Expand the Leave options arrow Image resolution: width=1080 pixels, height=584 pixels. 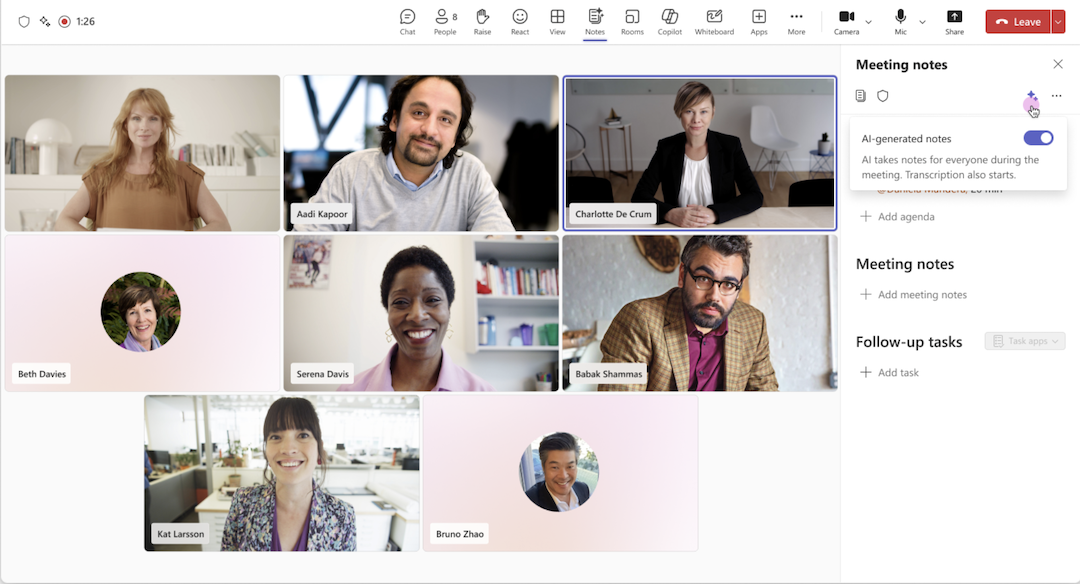[x=1059, y=21]
